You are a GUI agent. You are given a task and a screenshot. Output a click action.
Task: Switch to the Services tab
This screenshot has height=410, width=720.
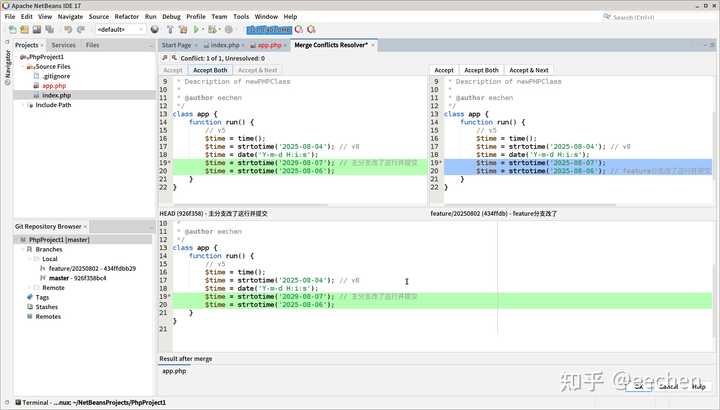pos(63,45)
